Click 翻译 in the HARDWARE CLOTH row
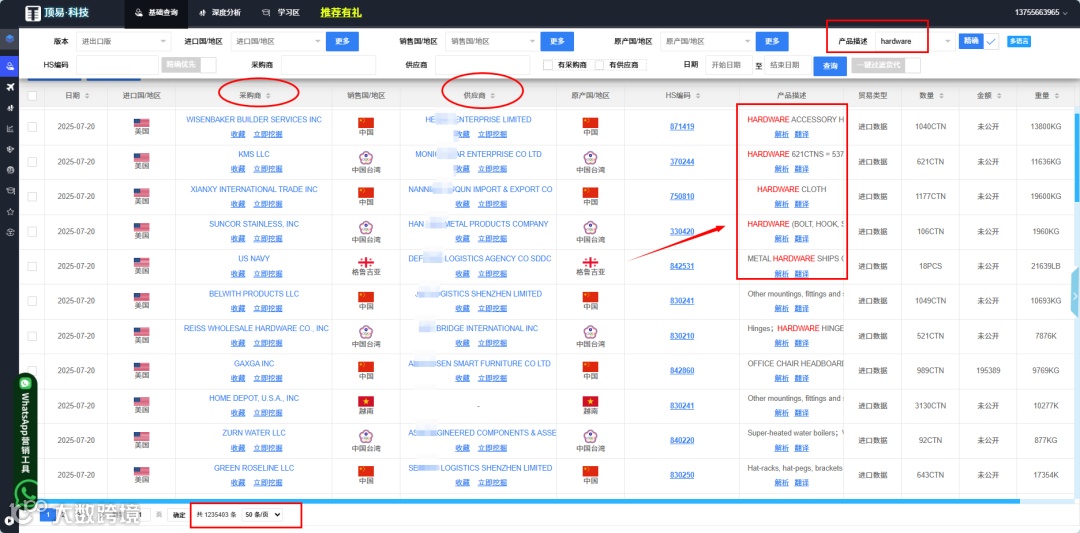Screen dimensions: 1080x533 [802, 204]
